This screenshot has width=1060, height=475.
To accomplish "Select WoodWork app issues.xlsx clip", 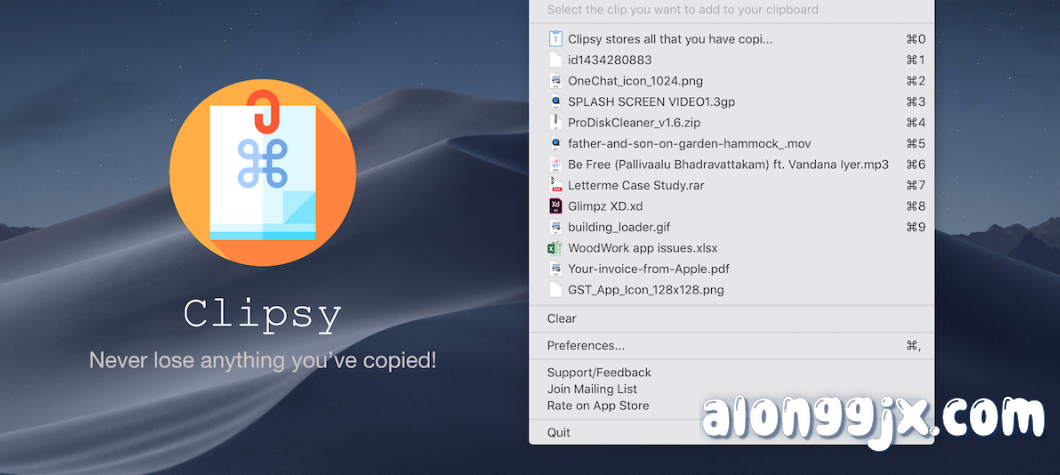I will click(x=731, y=248).
